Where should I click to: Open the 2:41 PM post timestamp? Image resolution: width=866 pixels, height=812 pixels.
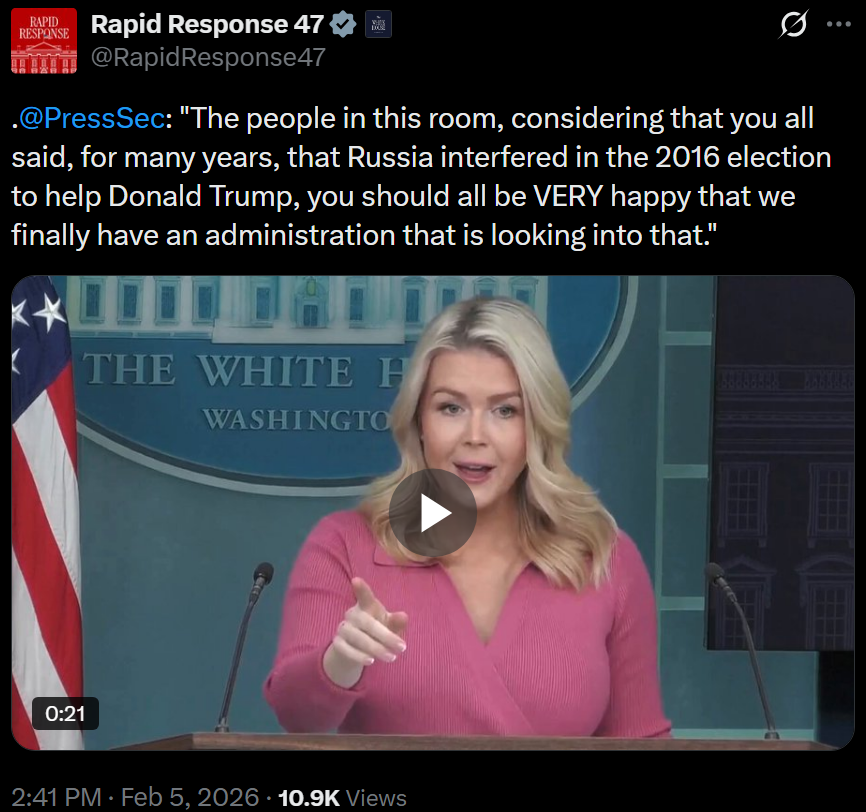[x=56, y=797]
